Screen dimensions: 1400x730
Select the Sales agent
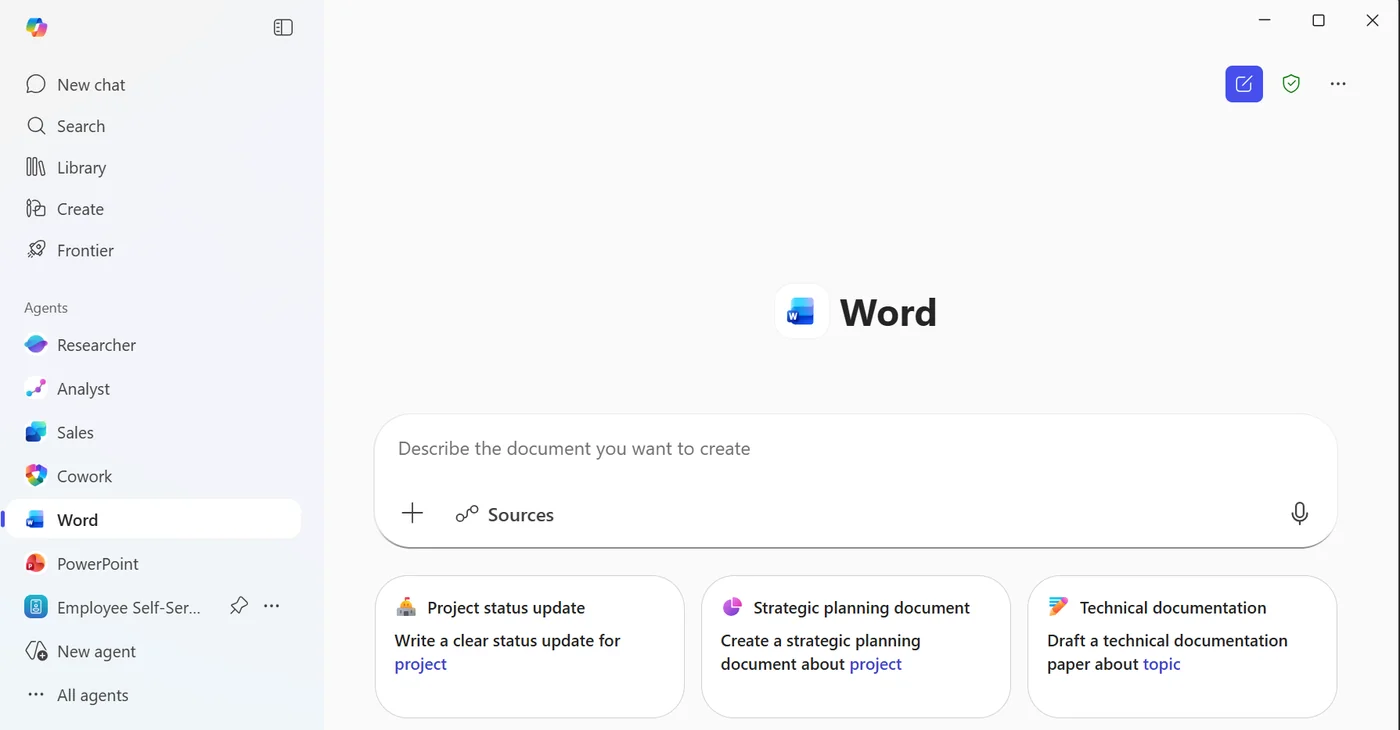[x=152, y=433]
